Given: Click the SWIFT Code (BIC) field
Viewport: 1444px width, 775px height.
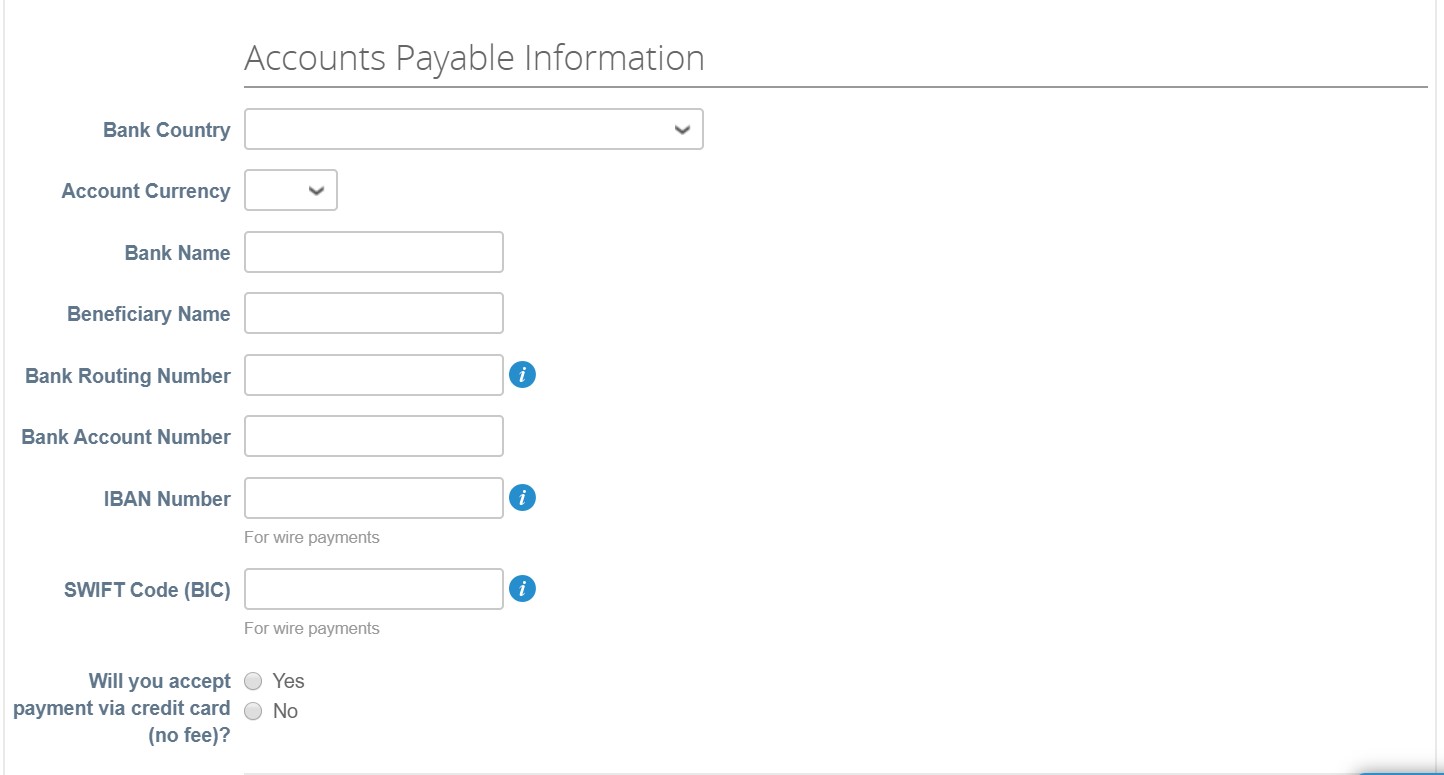Looking at the screenshot, I should (x=373, y=589).
